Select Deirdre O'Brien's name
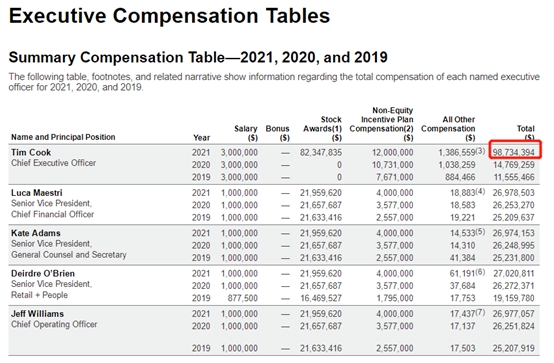554x363 pixels. point(43,274)
